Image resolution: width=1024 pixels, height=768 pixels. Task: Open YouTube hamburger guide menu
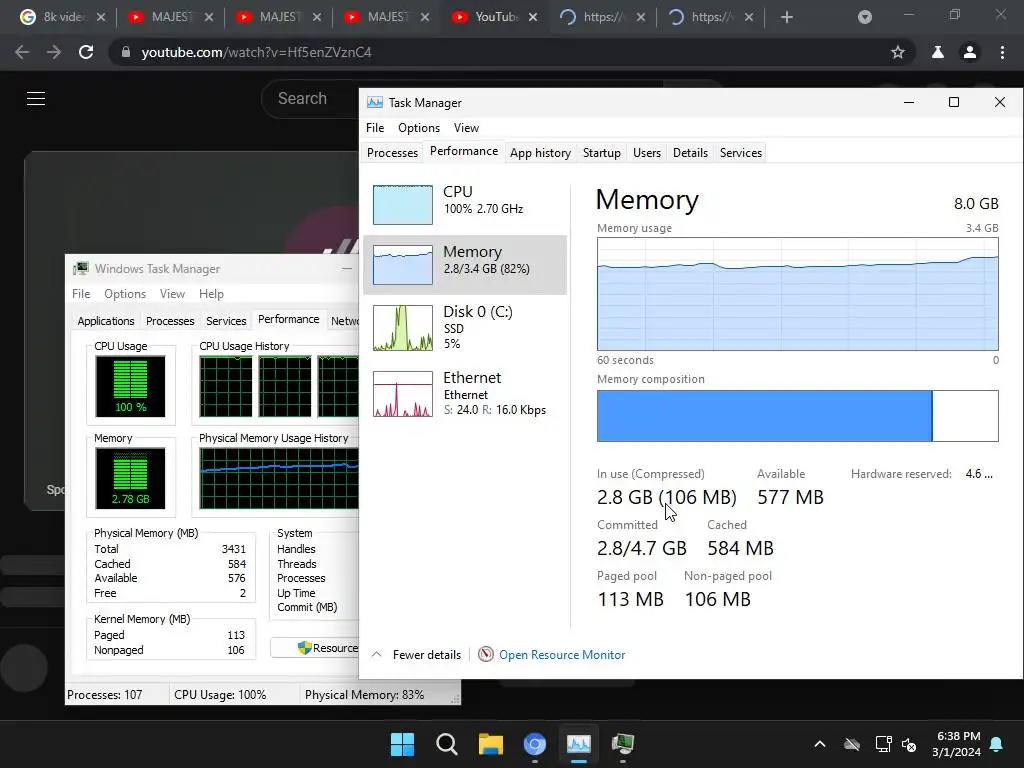click(36, 99)
